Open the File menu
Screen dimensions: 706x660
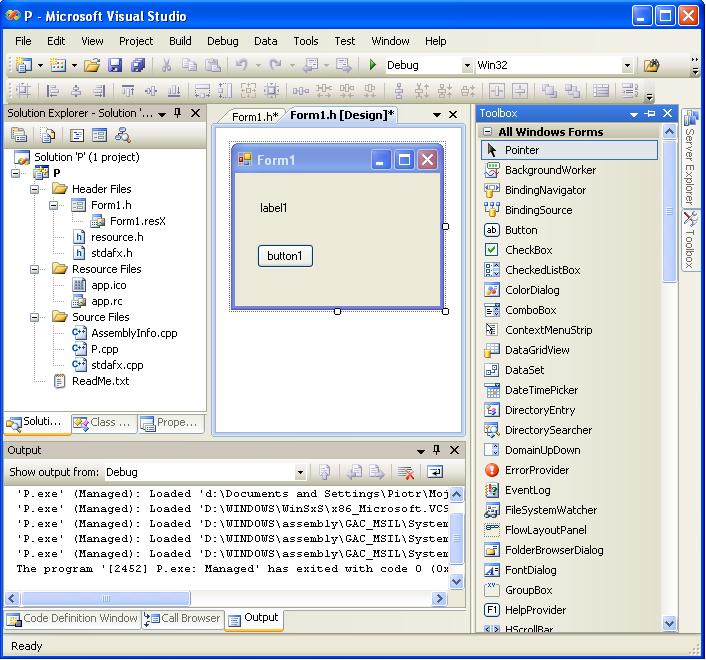pyautogui.click(x=23, y=41)
